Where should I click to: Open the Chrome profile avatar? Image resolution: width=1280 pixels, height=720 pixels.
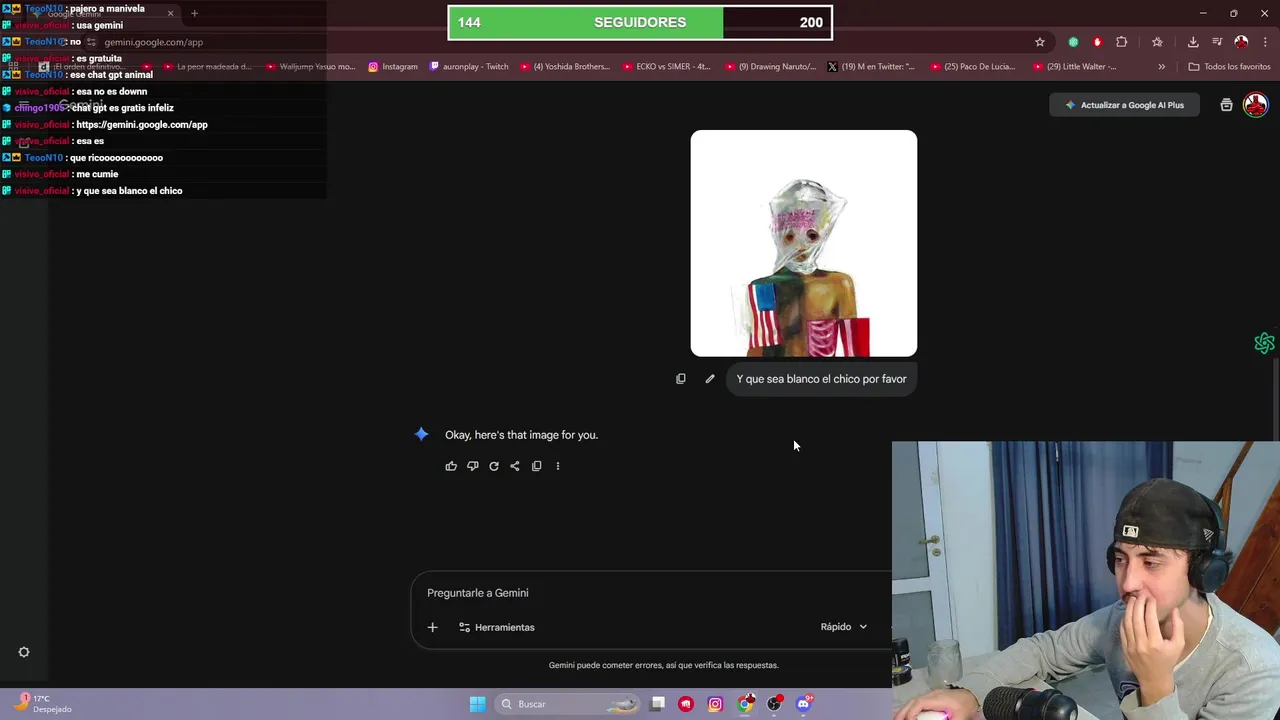click(x=1241, y=42)
